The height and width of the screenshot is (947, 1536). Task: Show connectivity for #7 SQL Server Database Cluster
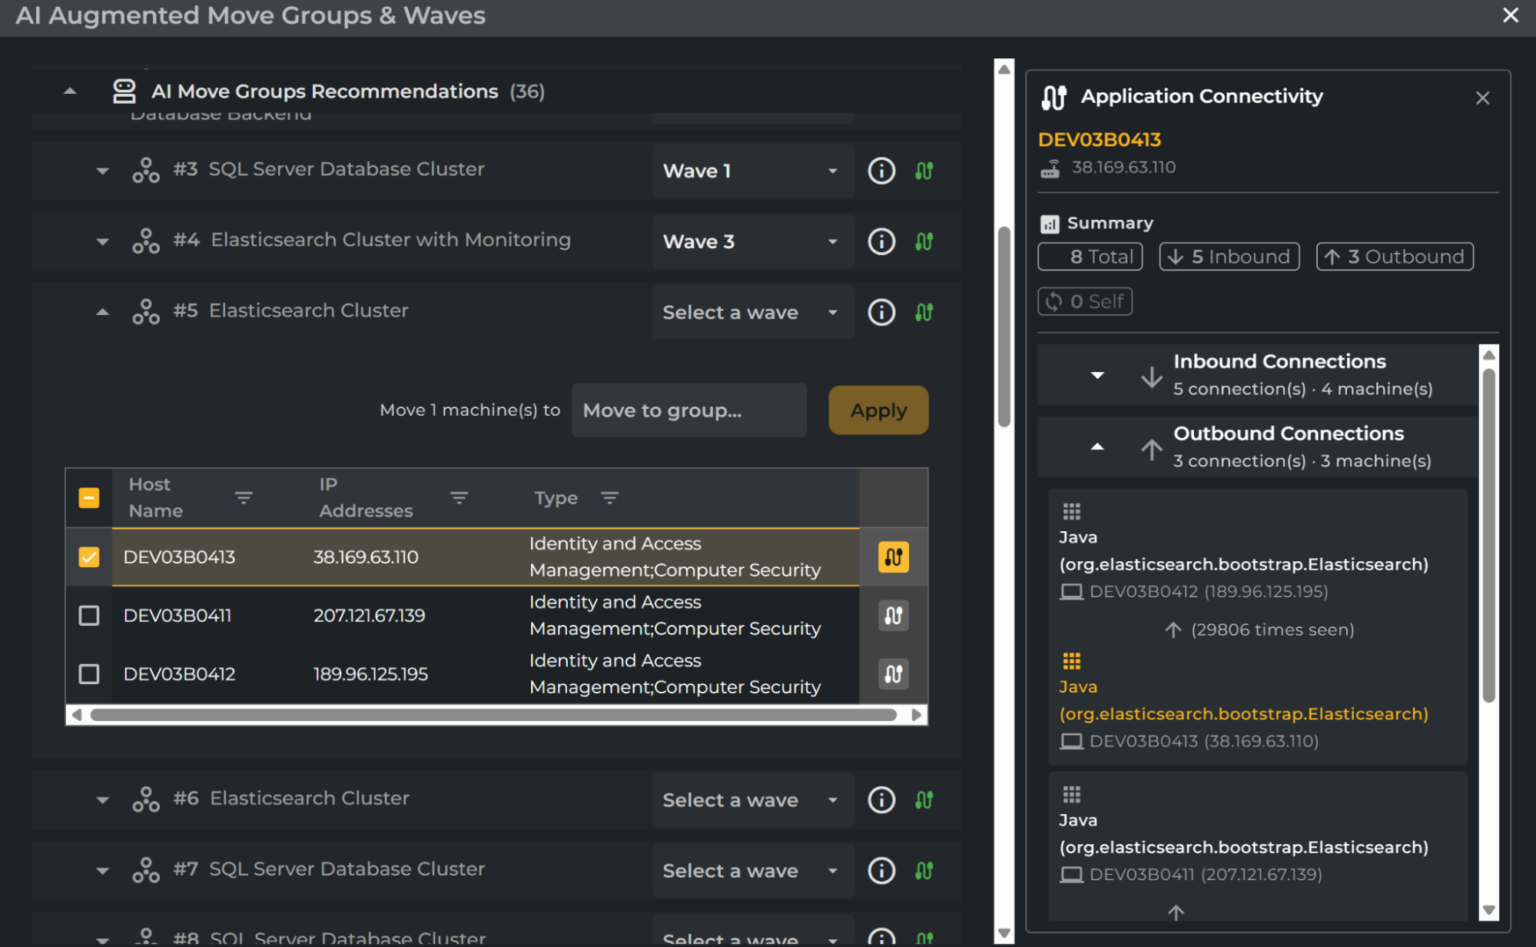click(924, 871)
